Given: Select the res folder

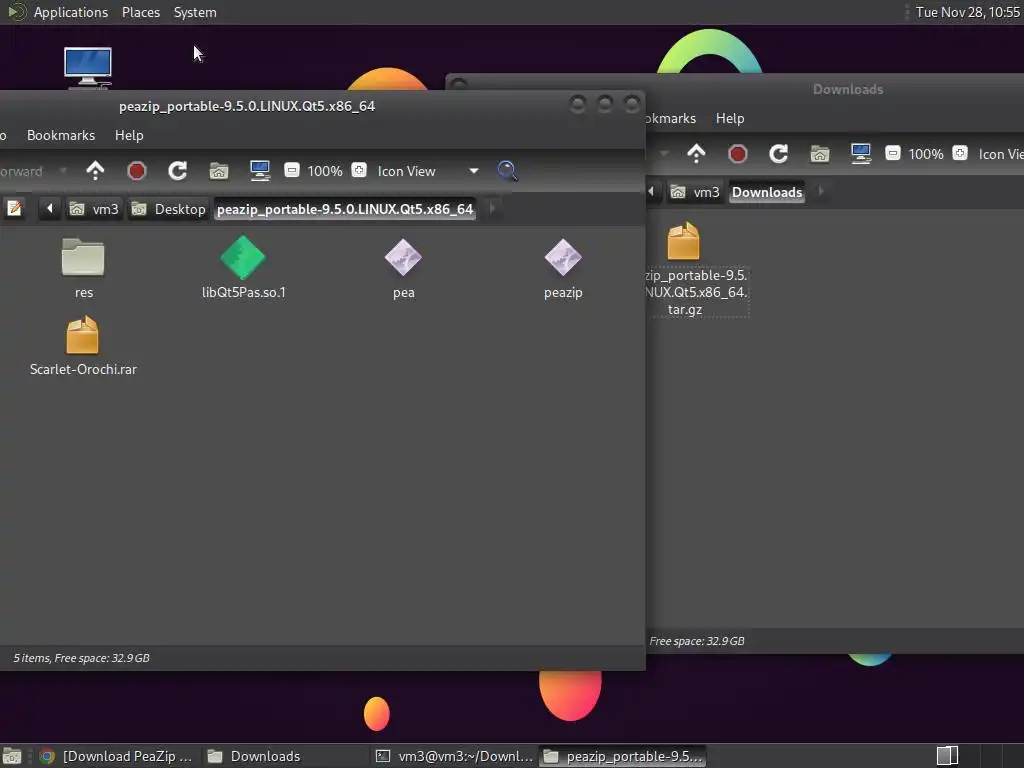Looking at the screenshot, I should 83,268.
